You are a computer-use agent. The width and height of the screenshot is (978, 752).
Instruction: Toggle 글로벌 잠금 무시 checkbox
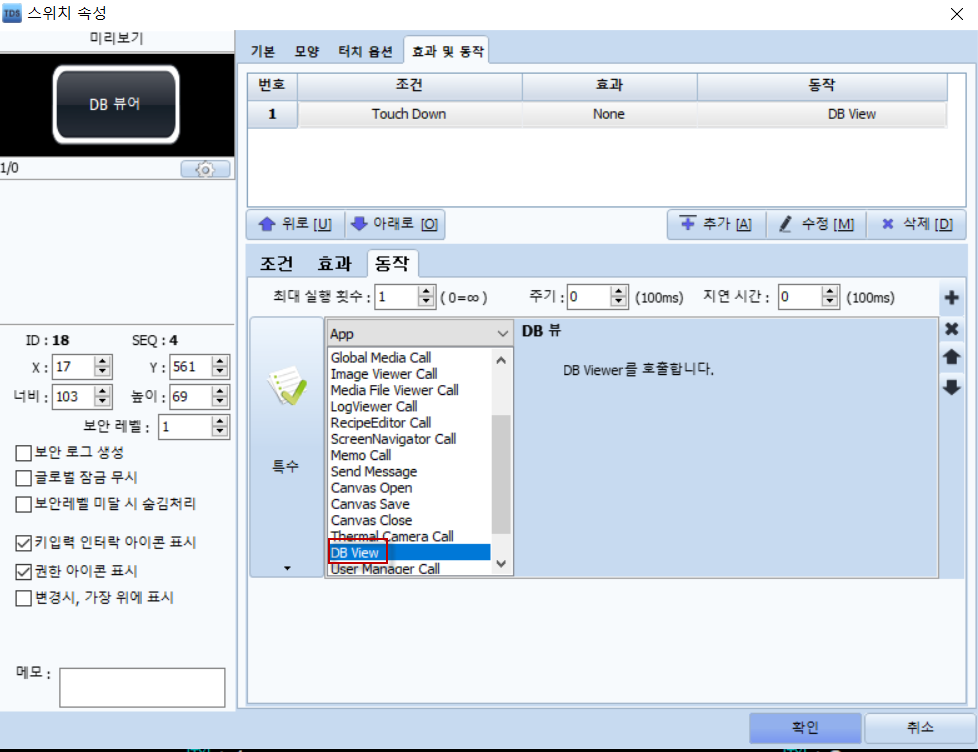(24, 478)
